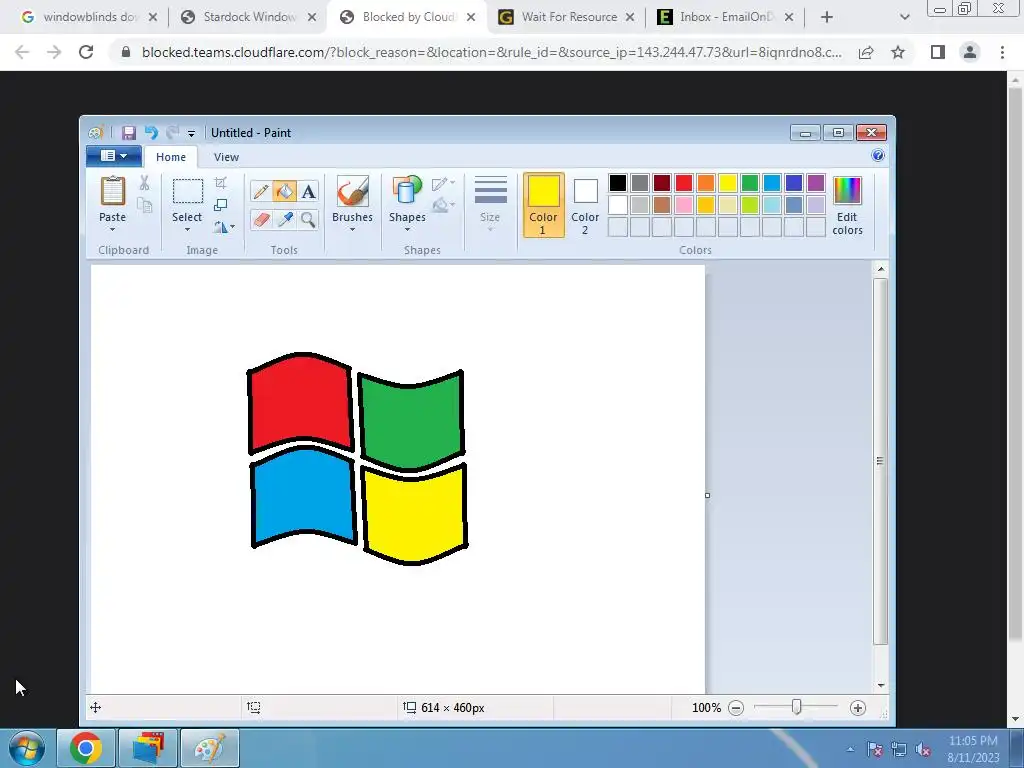The image size is (1024, 768).
Task: Click the Brushes tool icon
Action: (x=353, y=191)
